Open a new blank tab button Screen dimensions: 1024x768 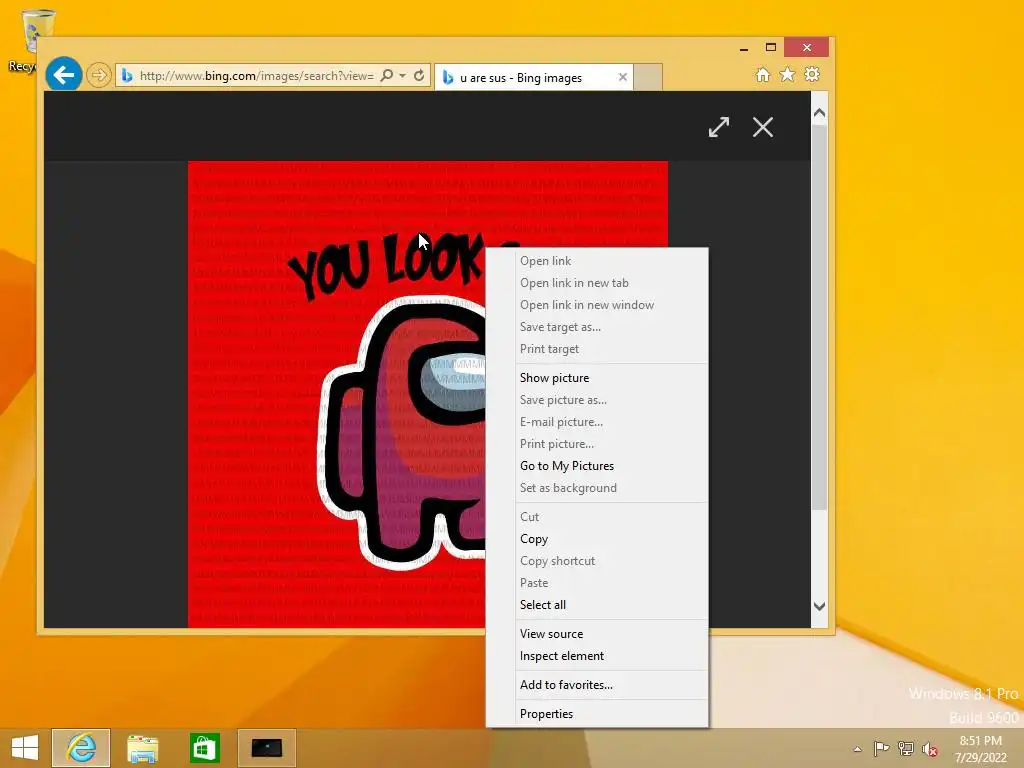(648, 77)
